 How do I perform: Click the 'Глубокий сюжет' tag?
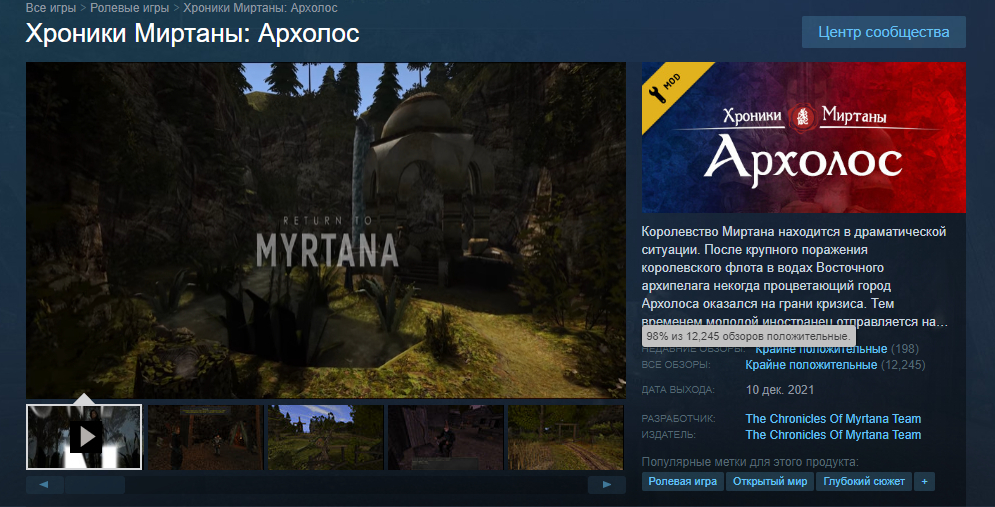coord(864,482)
